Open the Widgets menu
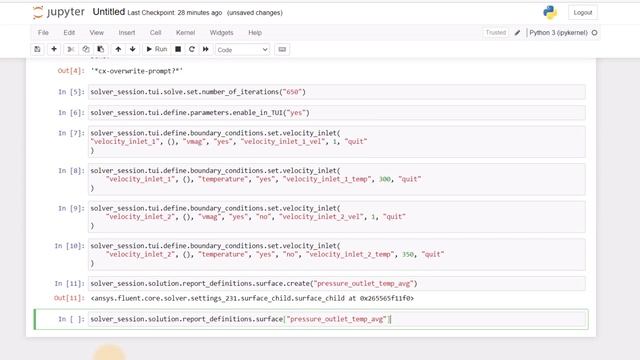The height and width of the screenshot is (360, 640). point(222,33)
